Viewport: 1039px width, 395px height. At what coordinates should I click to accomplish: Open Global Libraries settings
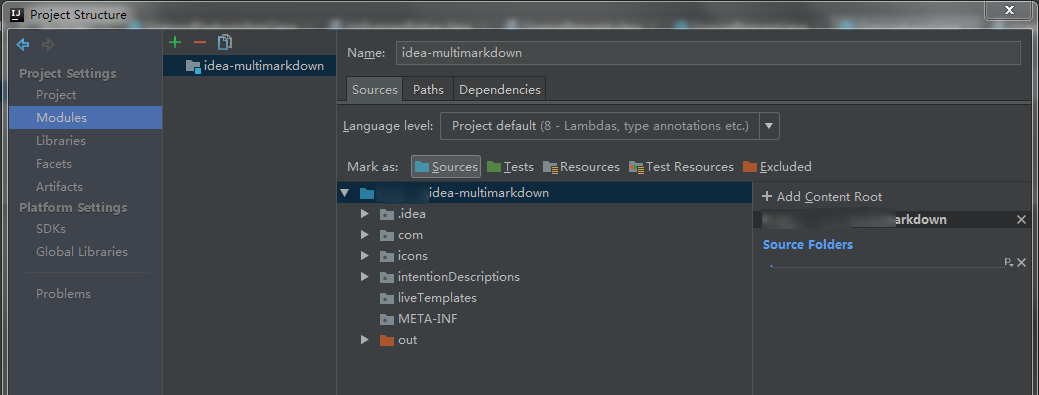pyautogui.click(x=82, y=252)
